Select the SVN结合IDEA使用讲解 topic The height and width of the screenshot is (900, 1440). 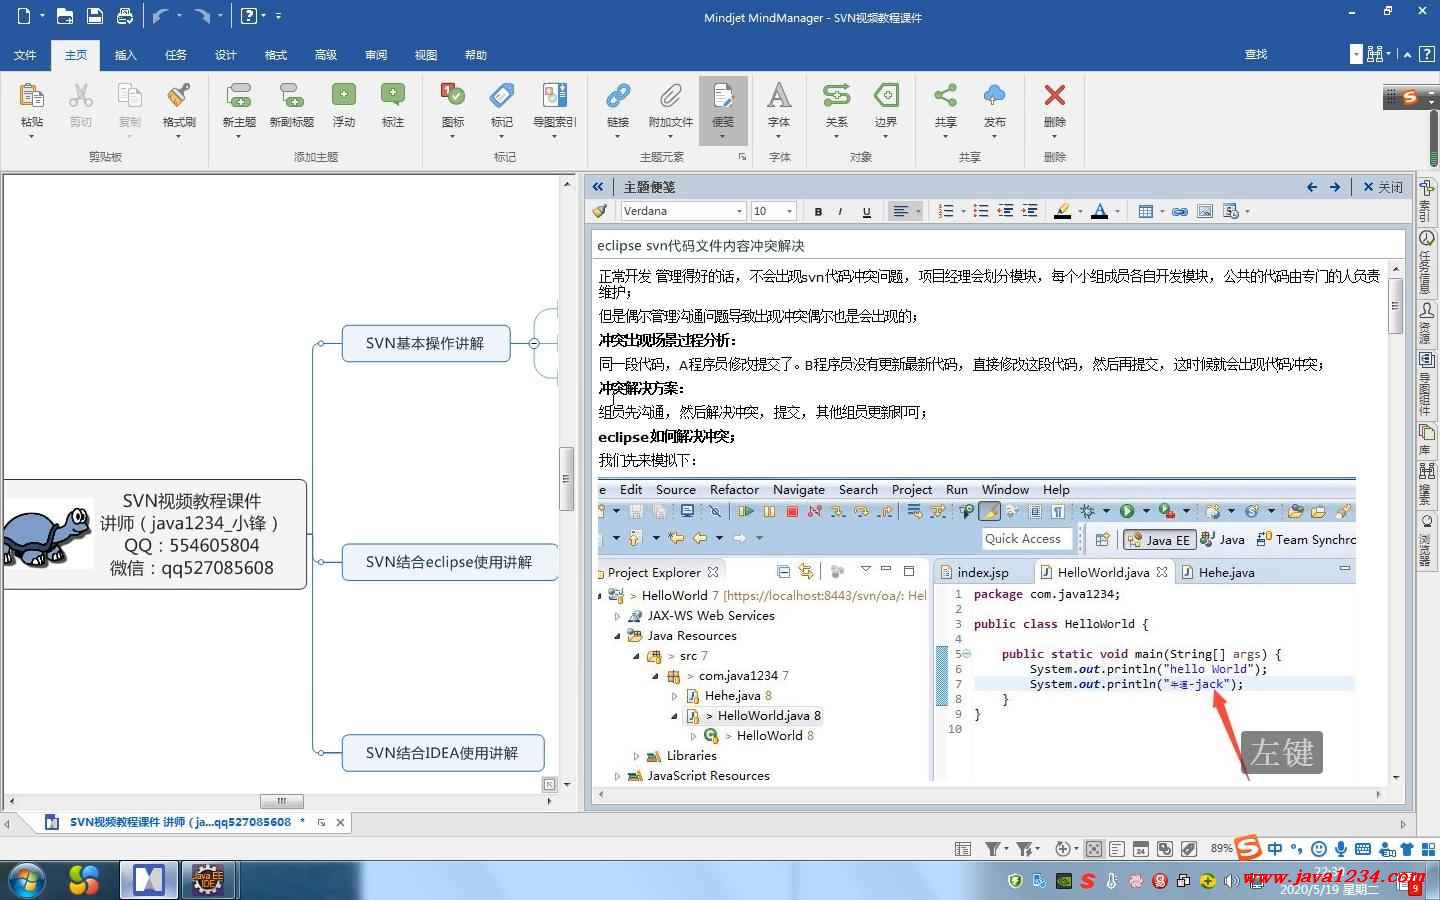pos(442,753)
